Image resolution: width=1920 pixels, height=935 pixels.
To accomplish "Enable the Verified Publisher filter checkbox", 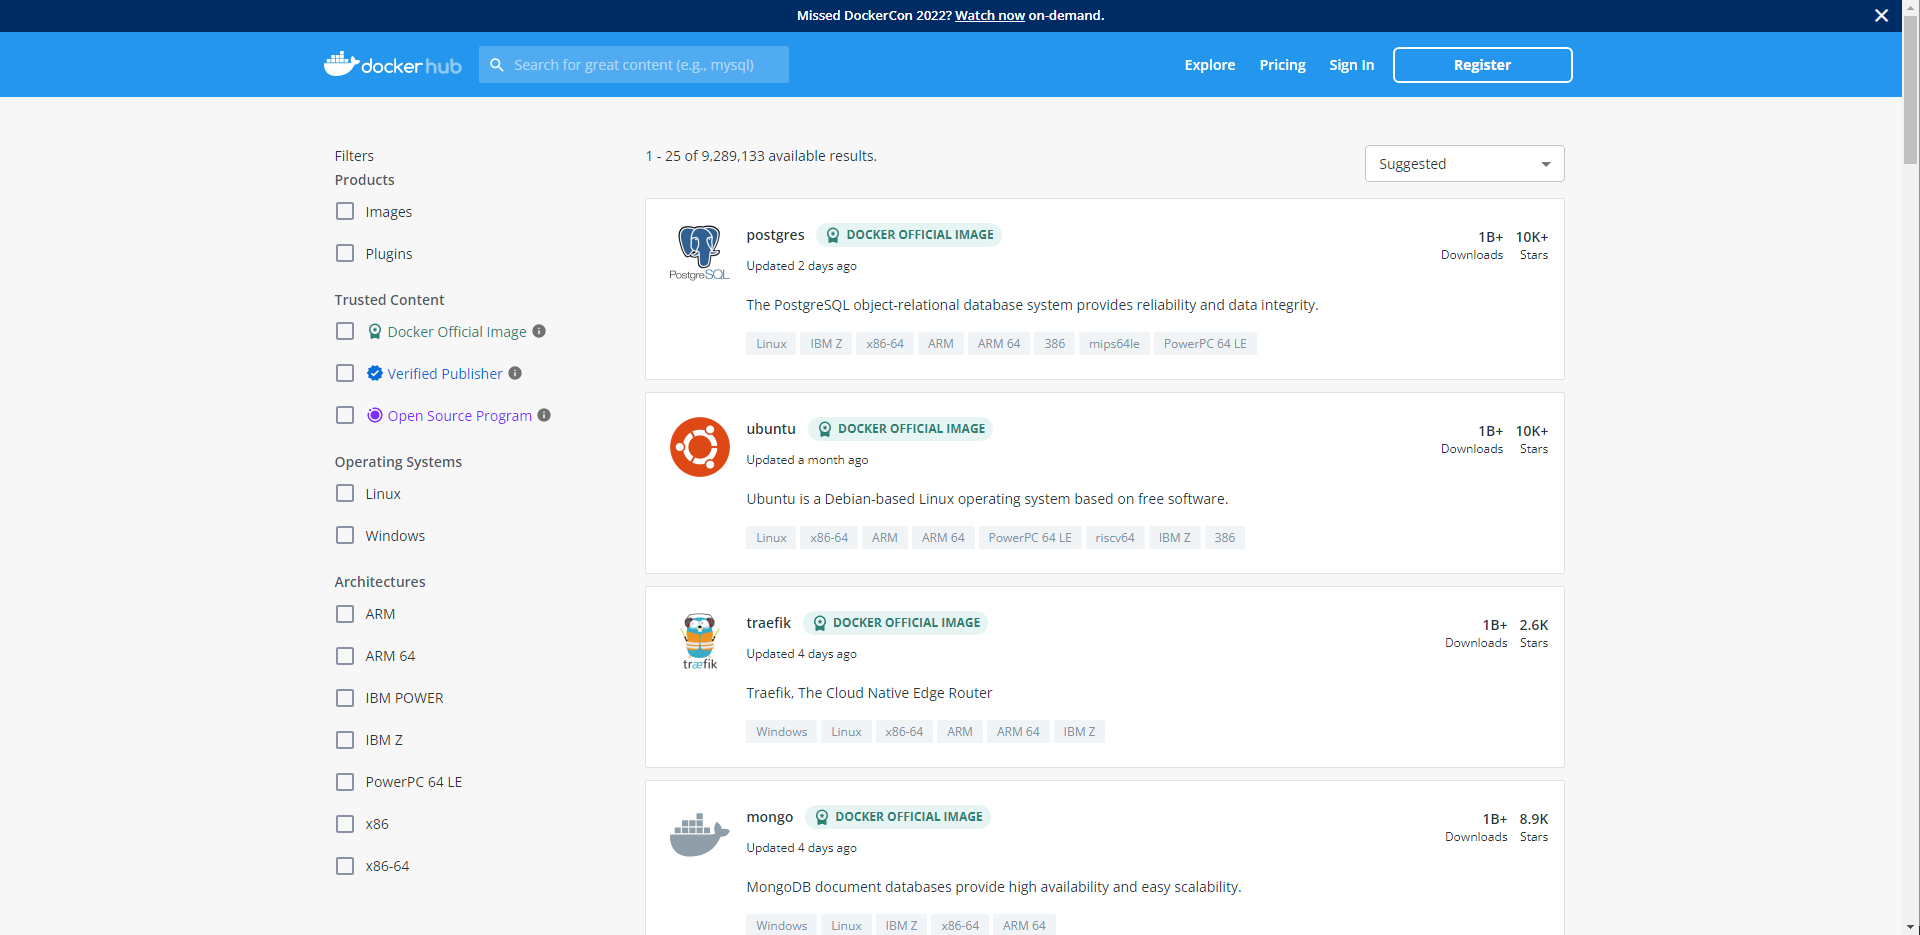I will tap(345, 373).
